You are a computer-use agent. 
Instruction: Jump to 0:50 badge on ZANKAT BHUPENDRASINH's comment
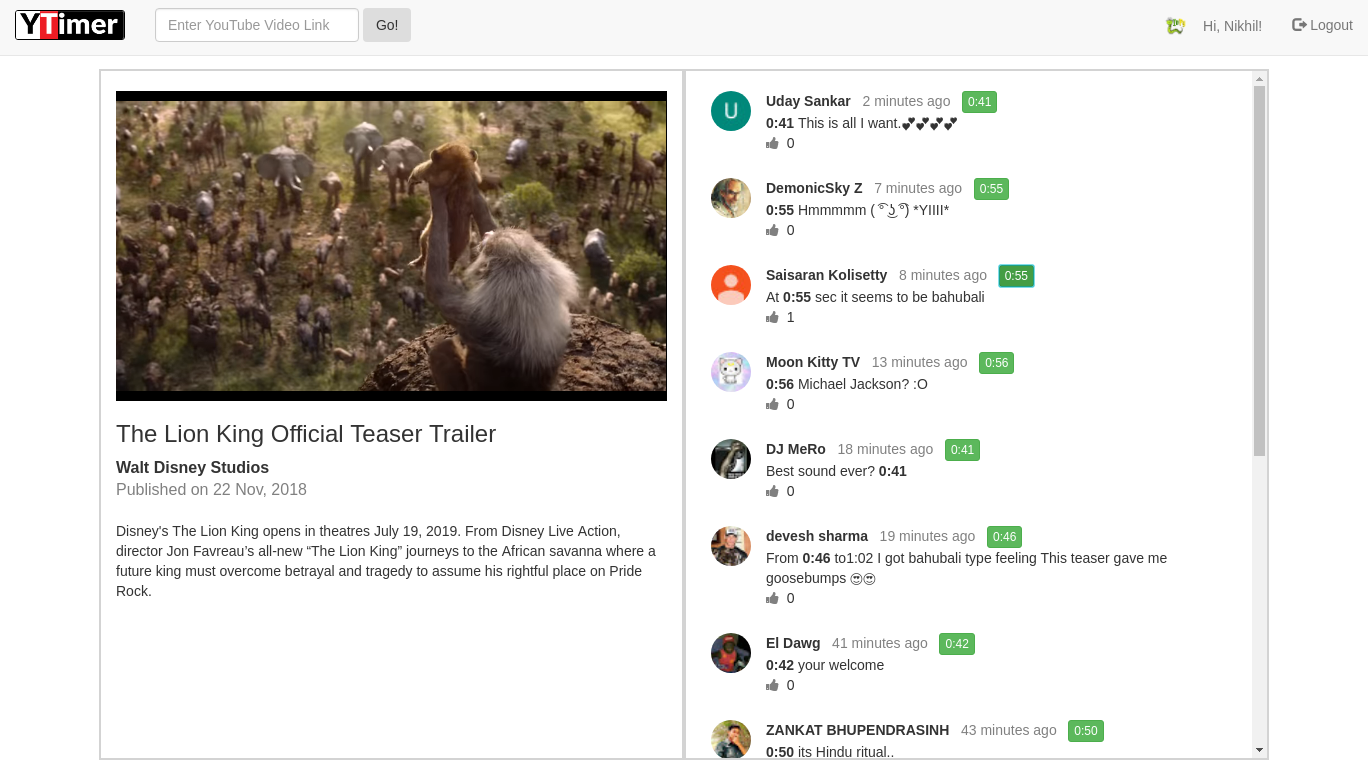pyautogui.click(x=1086, y=731)
